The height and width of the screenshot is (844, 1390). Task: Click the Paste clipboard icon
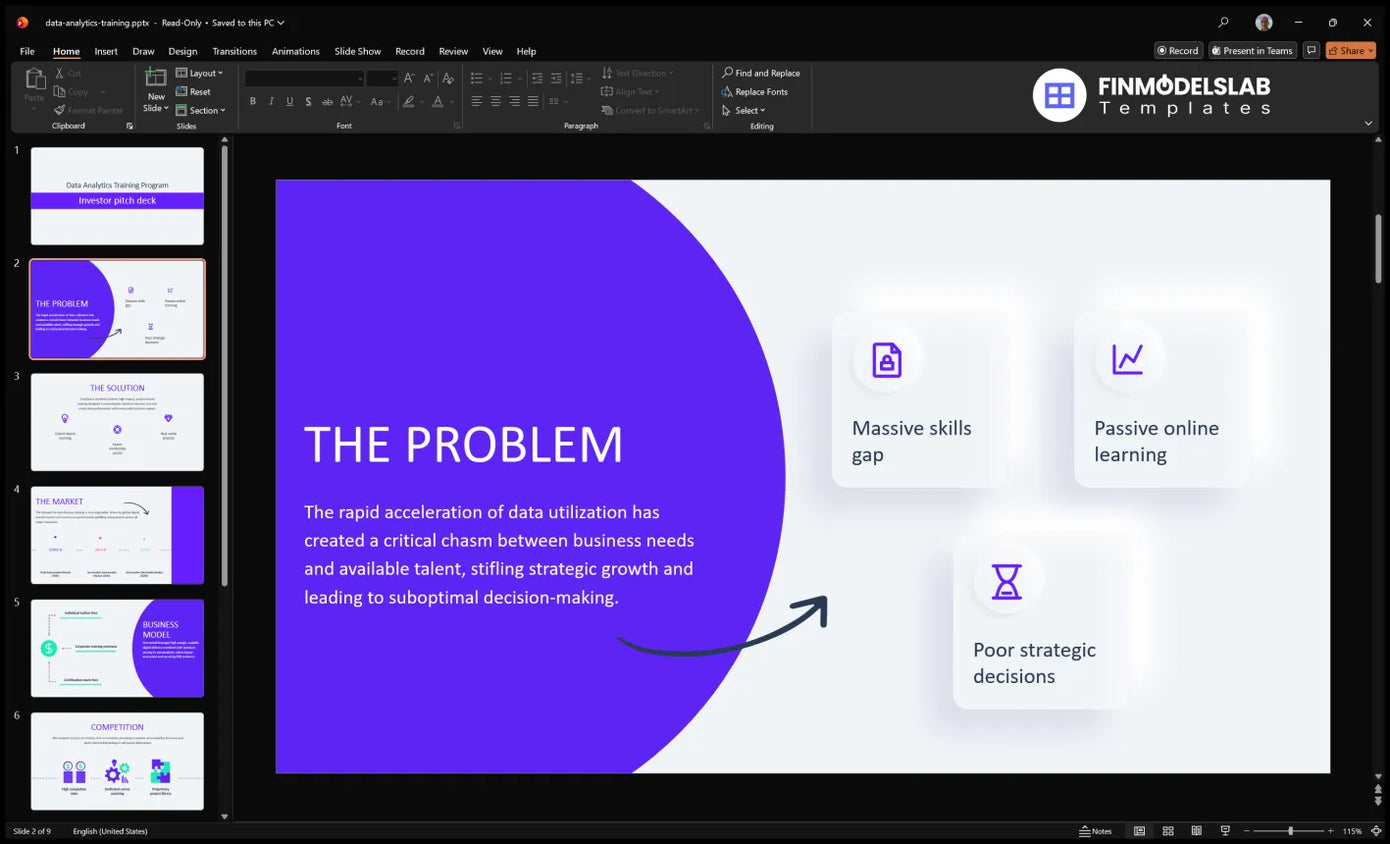tap(35, 79)
